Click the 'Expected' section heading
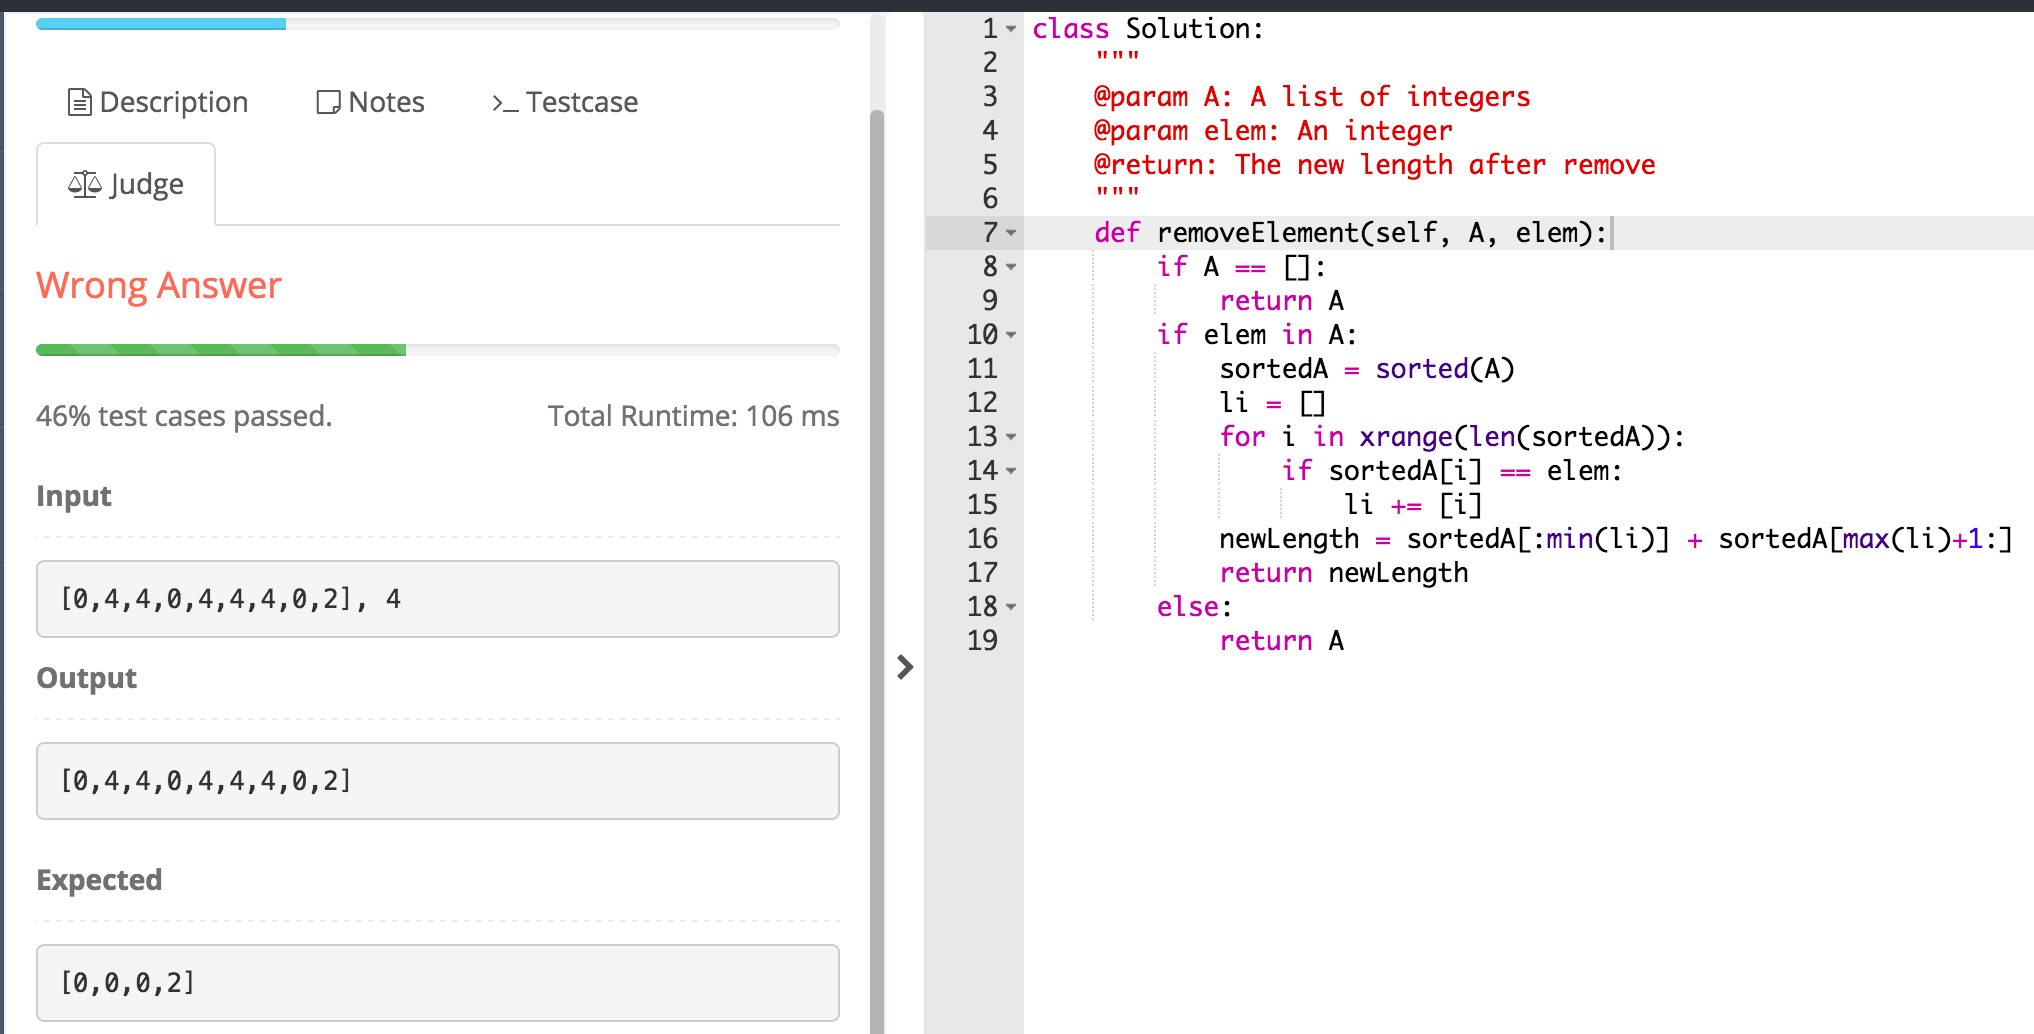Image resolution: width=2034 pixels, height=1034 pixels. [x=99, y=880]
